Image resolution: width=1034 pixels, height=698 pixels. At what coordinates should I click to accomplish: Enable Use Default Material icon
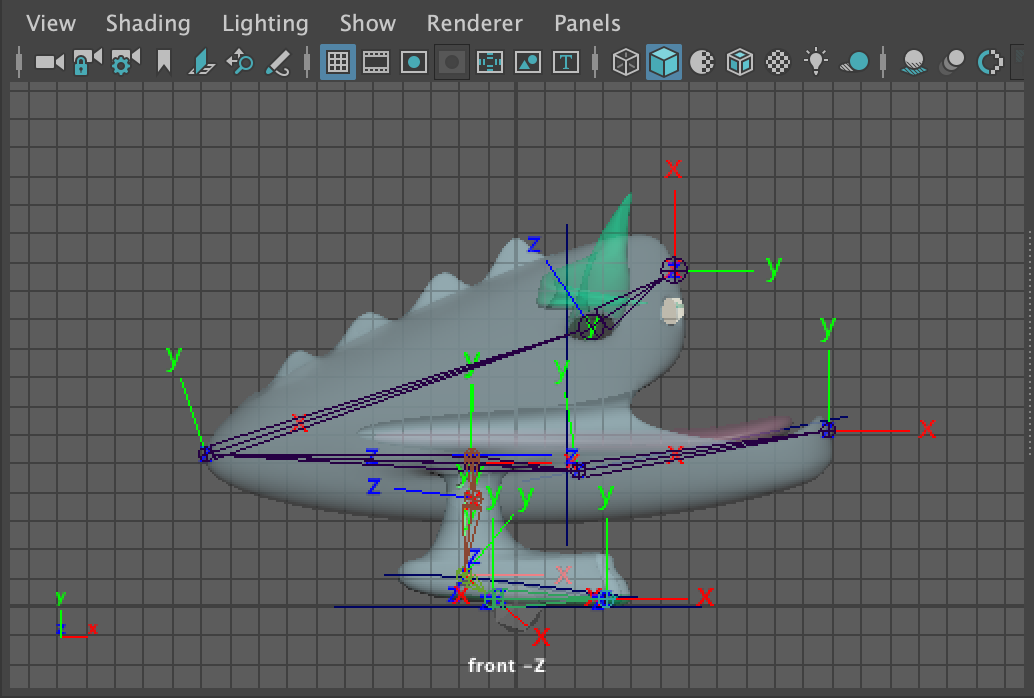tap(702, 63)
